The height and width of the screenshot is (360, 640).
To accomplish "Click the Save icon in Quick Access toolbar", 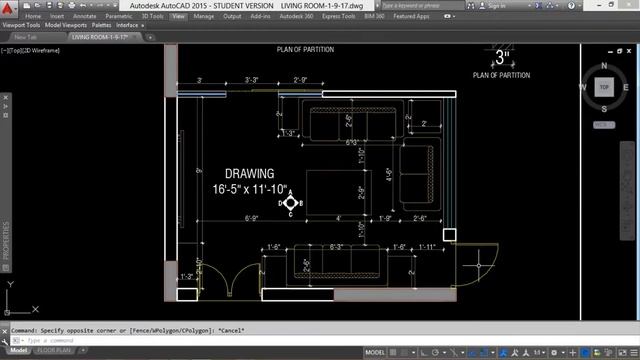I will point(49,6).
